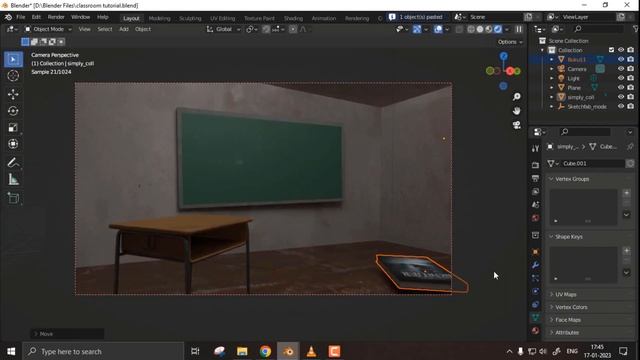The image size is (640, 360).
Task: Pick the Rotate tool
Action: coord(13,111)
